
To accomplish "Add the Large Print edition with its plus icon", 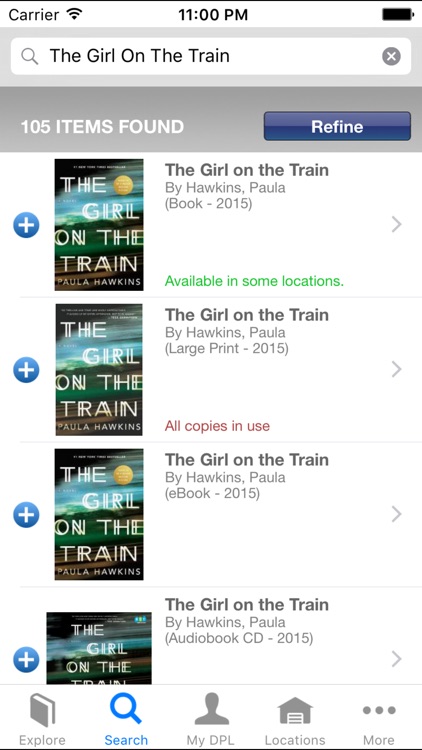I will click(26, 370).
